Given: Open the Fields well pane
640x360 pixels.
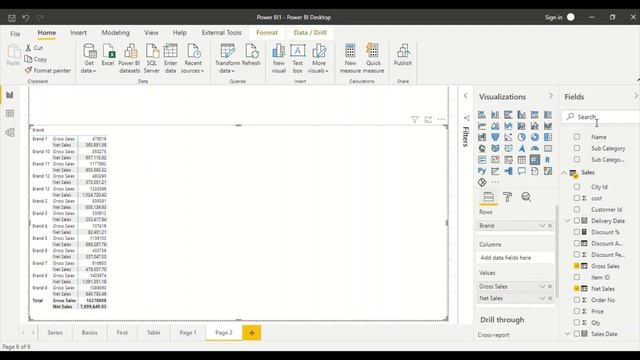Looking at the screenshot, I should pyautogui.click(x=489, y=197).
